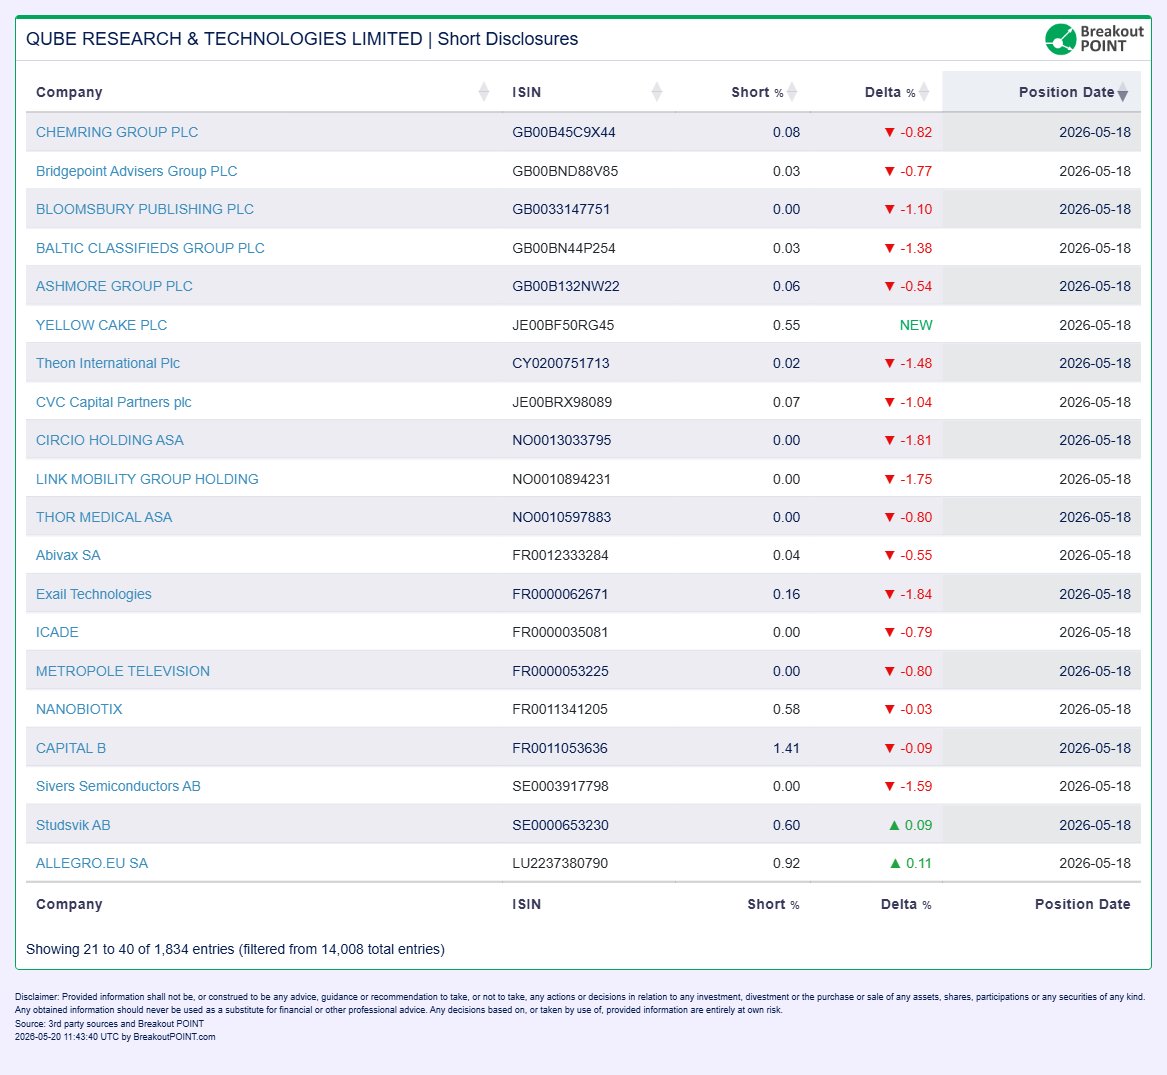Click the footer ISIN column label
Screen dimensions: 1167x1075
[527, 904]
